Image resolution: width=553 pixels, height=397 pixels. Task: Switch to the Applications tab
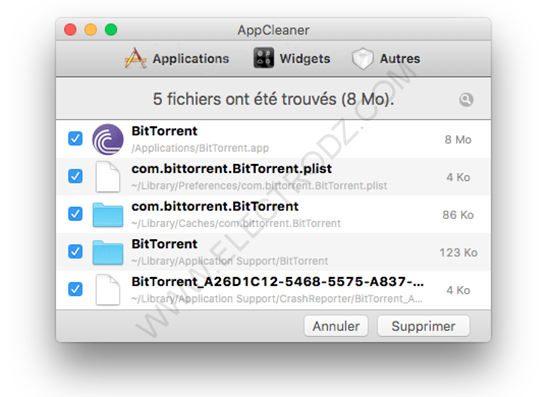[x=177, y=59]
